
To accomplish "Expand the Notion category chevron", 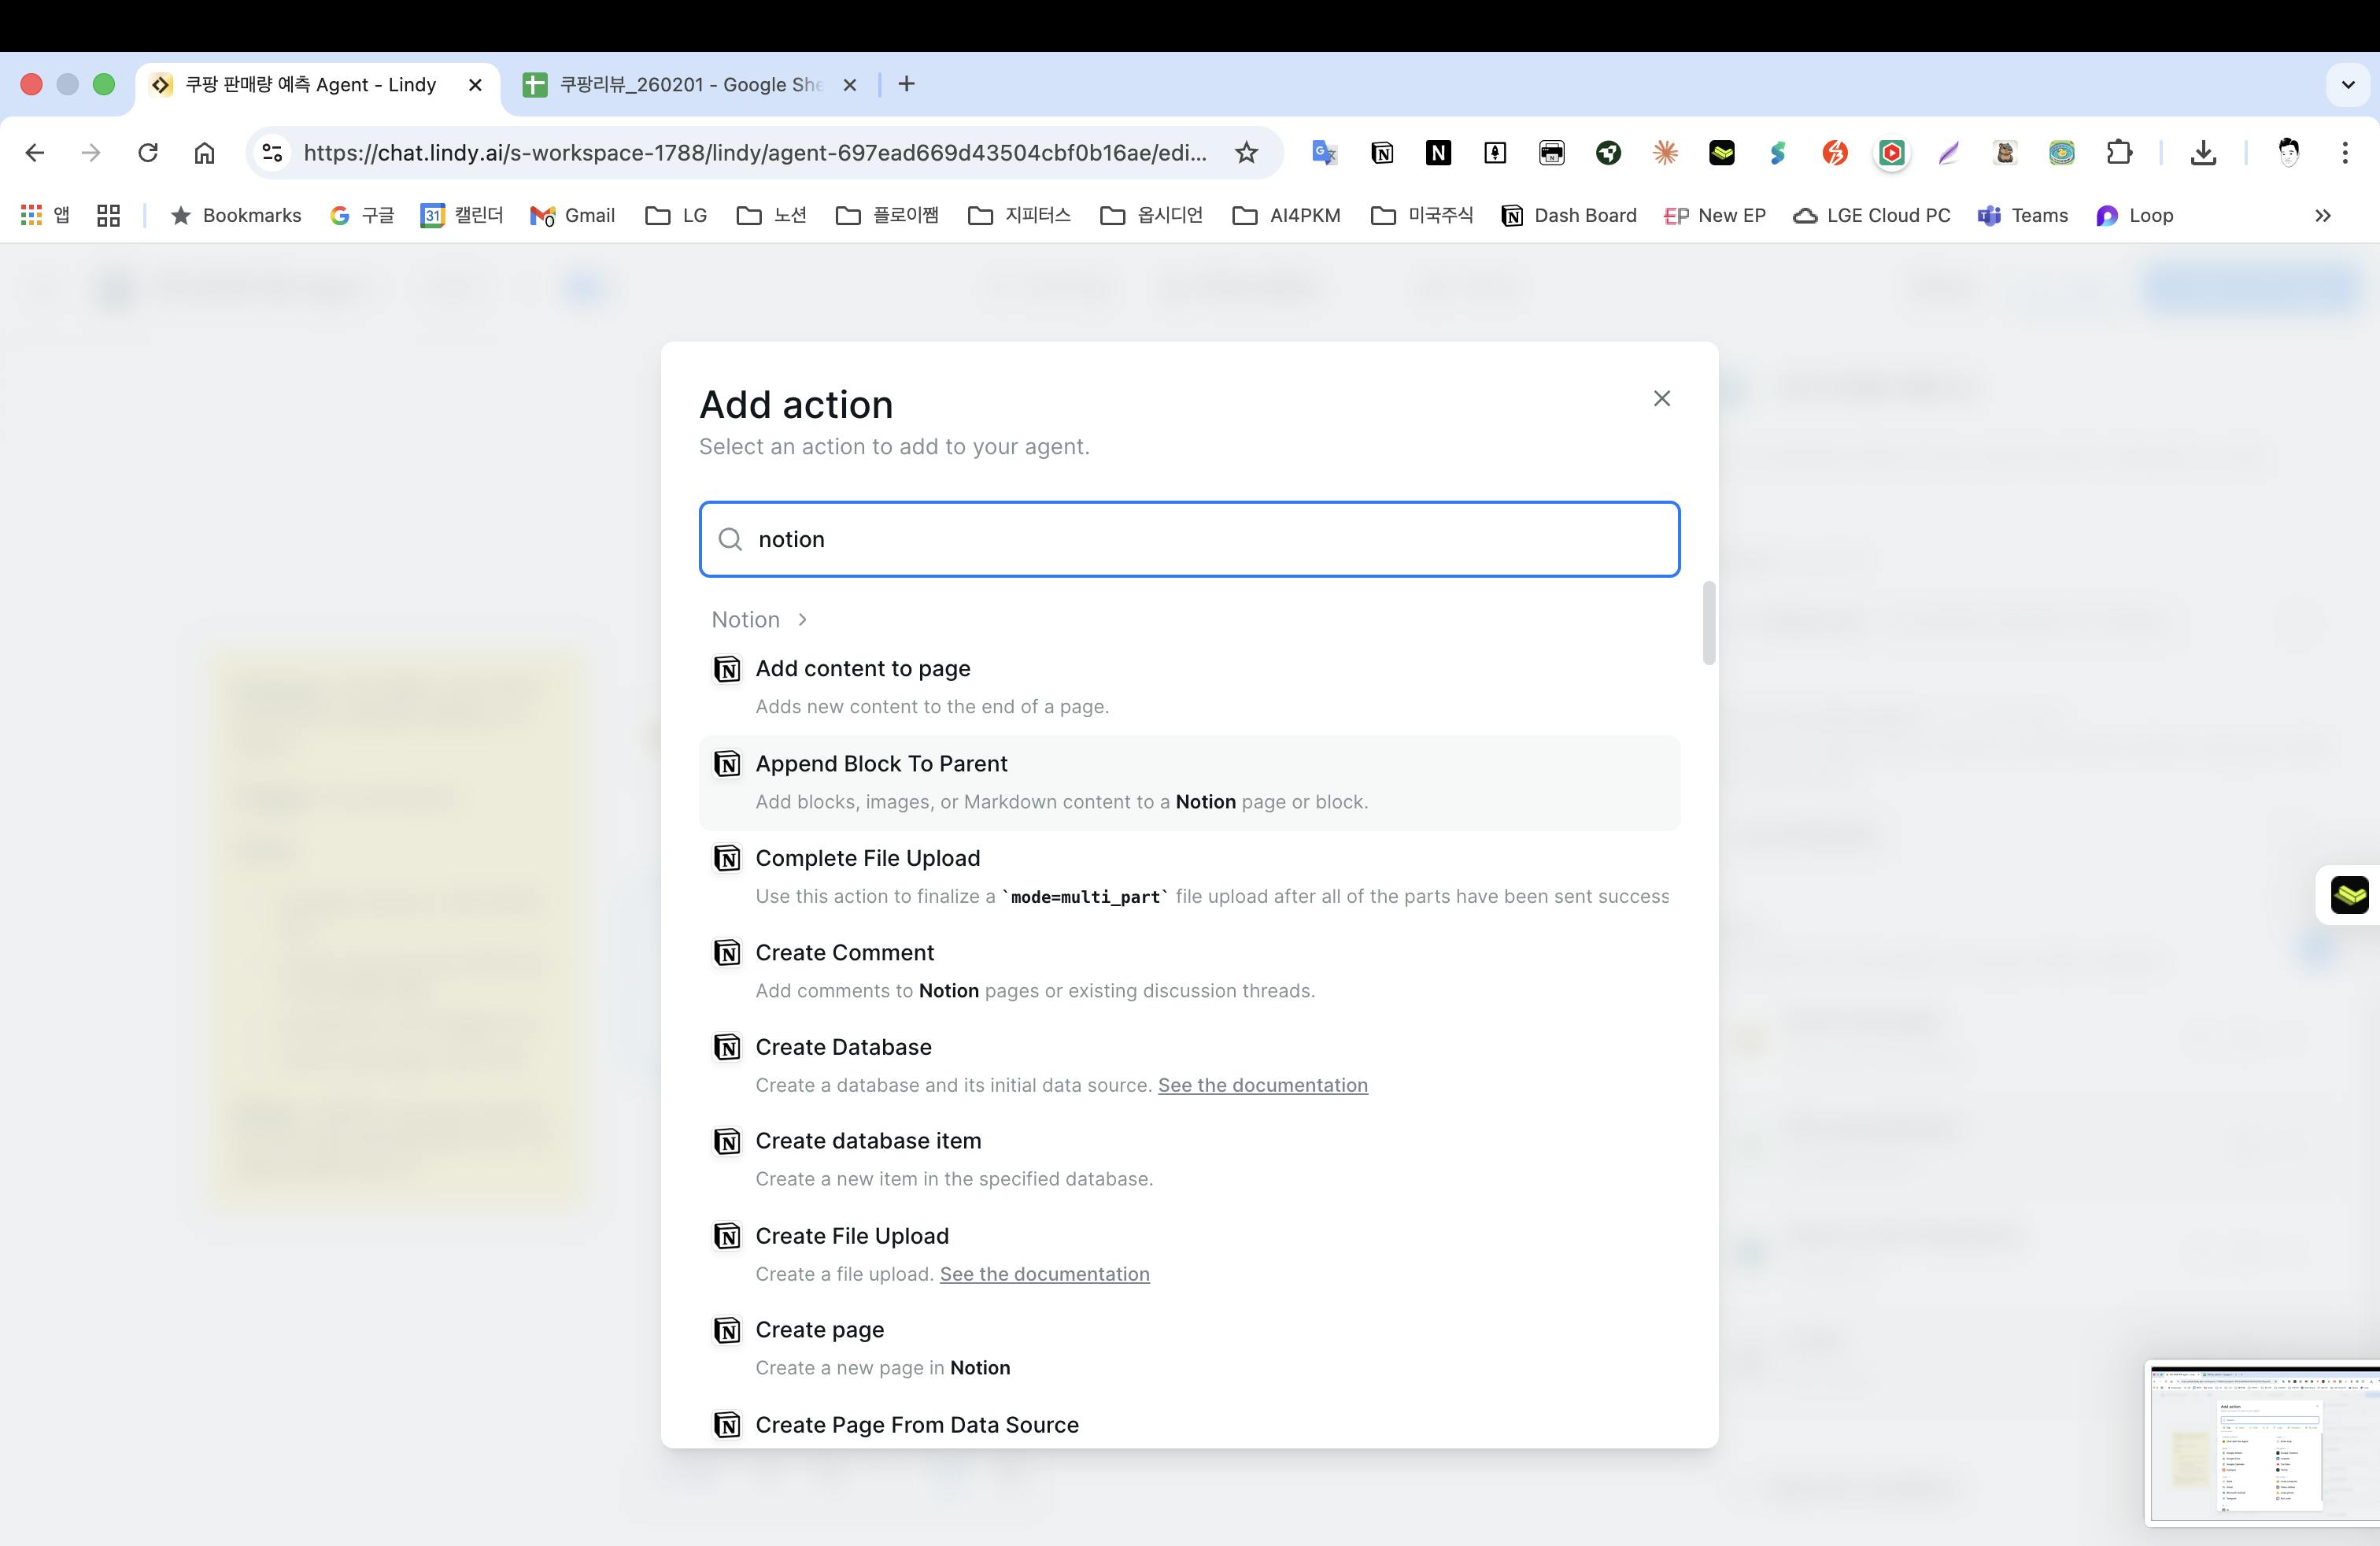I will [x=802, y=620].
